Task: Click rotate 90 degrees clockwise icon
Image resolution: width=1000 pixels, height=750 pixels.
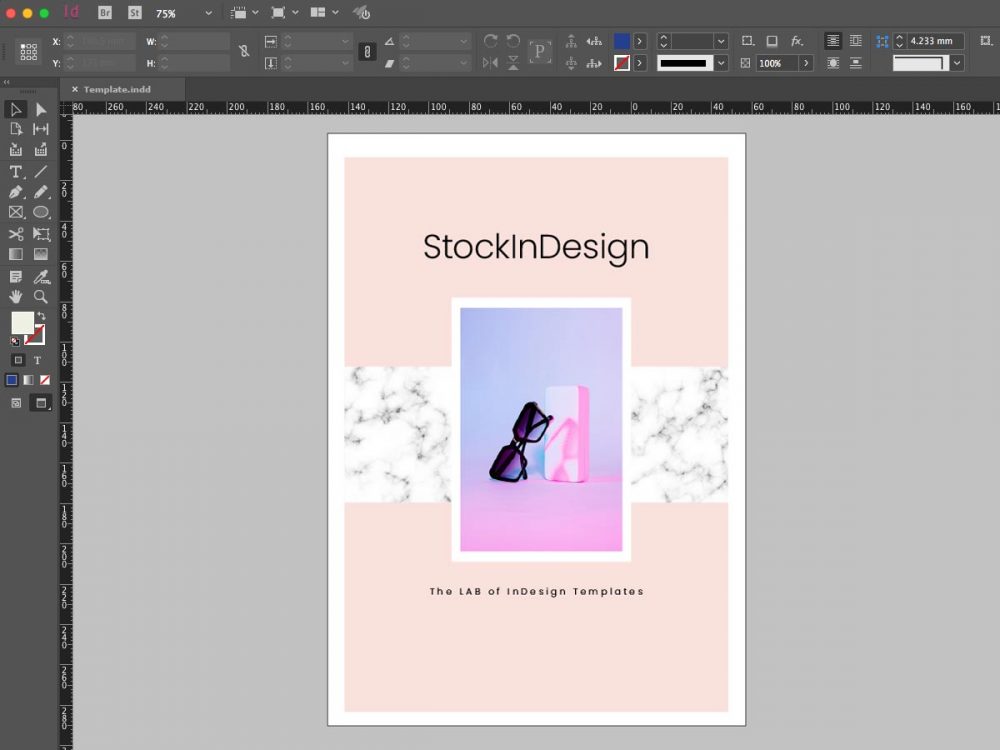Action: click(490, 41)
